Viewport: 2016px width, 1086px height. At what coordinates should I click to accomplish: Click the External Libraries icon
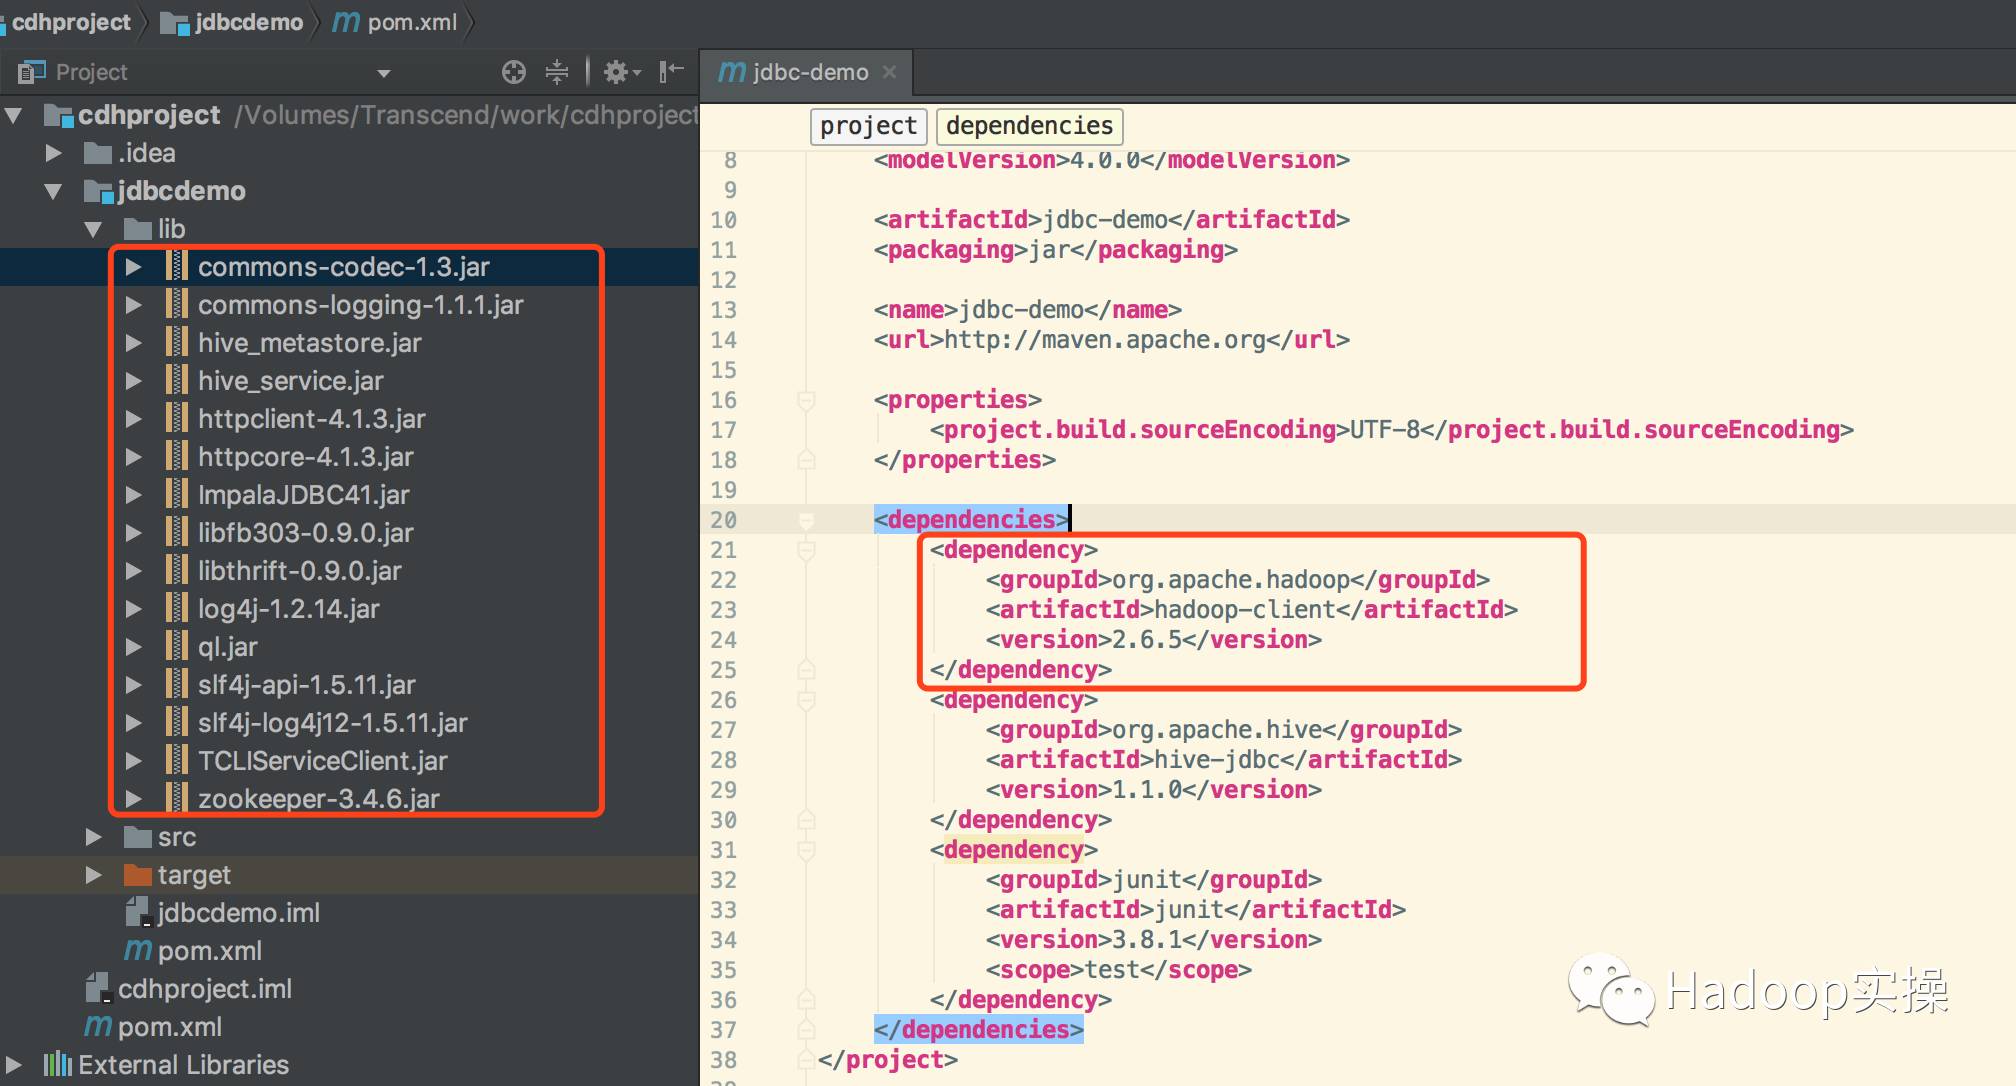[x=58, y=1064]
